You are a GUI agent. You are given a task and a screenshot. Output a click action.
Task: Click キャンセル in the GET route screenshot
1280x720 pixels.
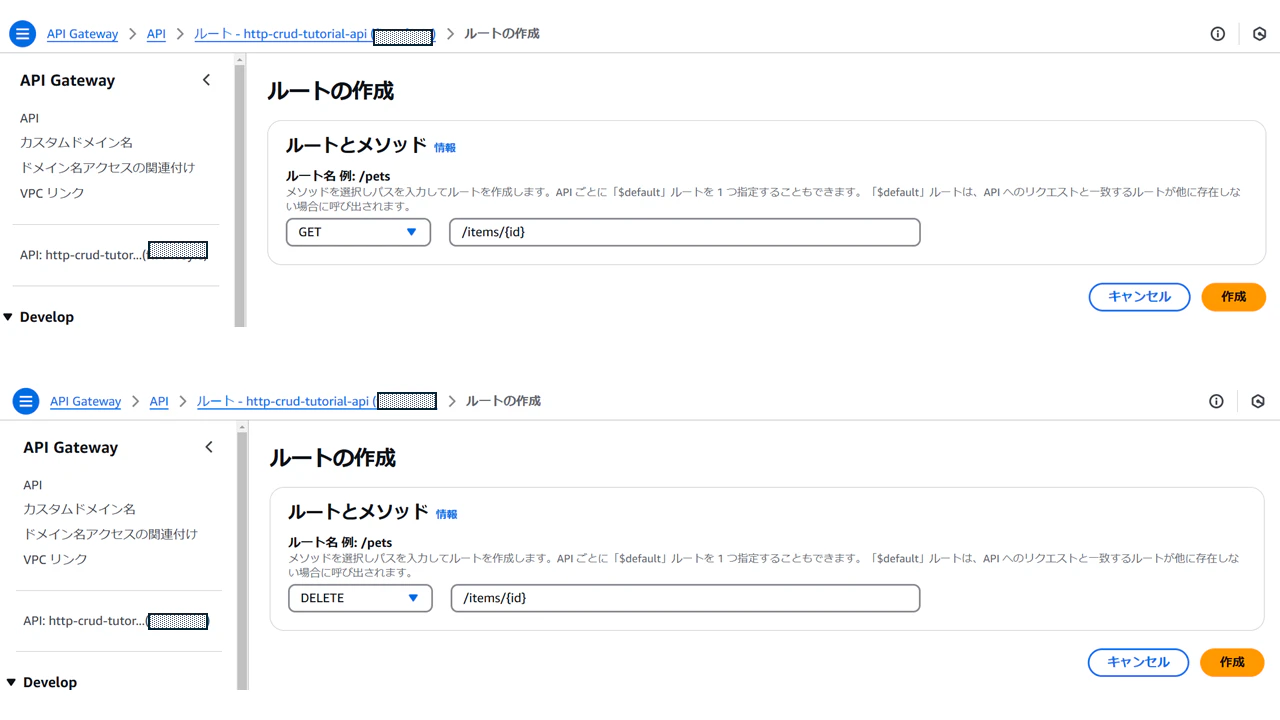1139,297
